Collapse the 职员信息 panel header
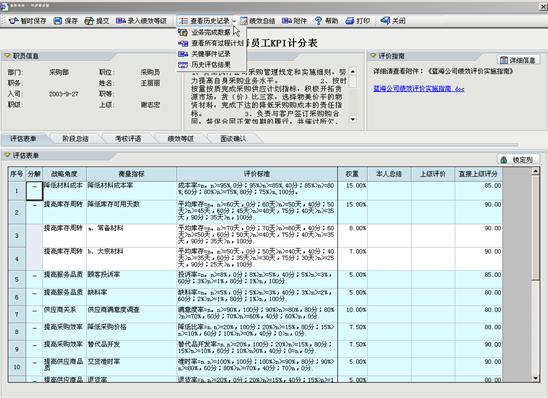Viewport: 548px width, 398px height. [8, 56]
